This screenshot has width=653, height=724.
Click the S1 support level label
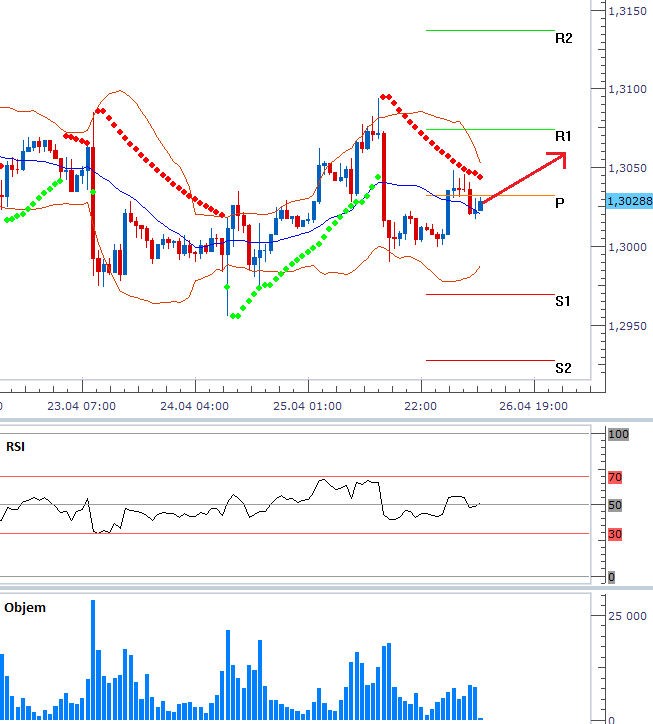pyautogui.click(x=562, y=302)
